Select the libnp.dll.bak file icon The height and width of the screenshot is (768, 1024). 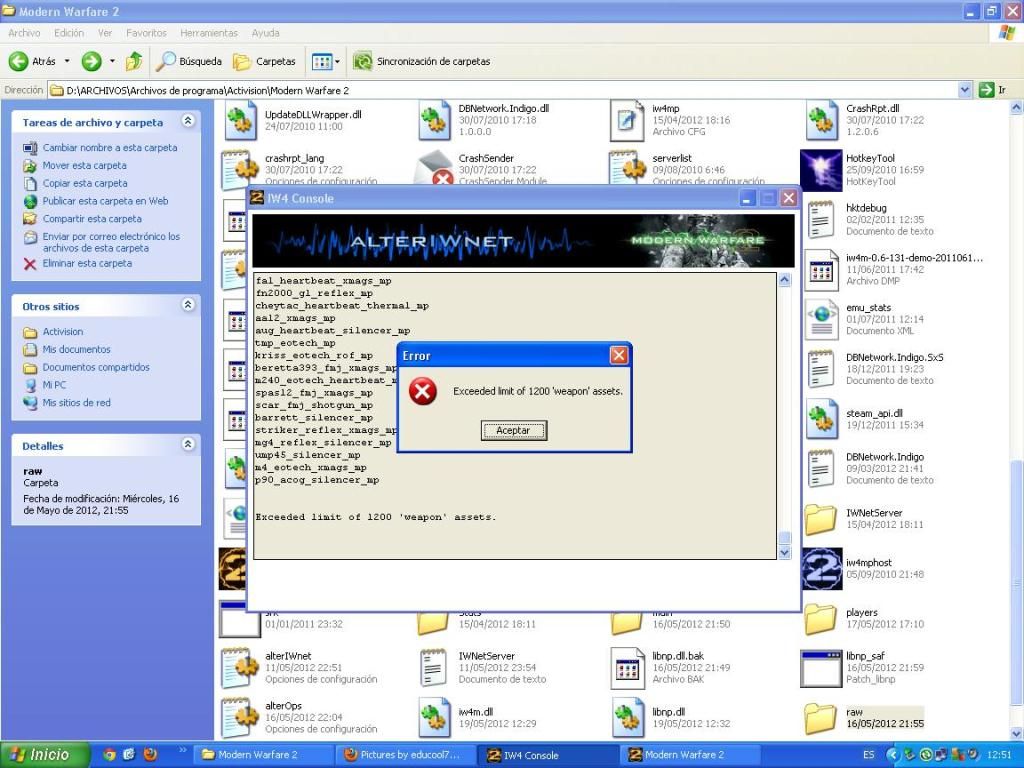coord(627,668)
